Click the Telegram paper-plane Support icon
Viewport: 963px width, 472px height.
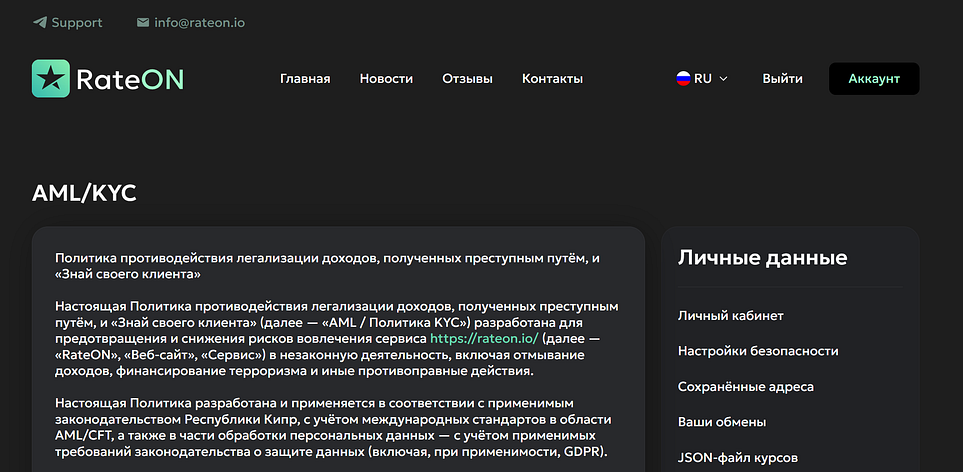(40, 22)
